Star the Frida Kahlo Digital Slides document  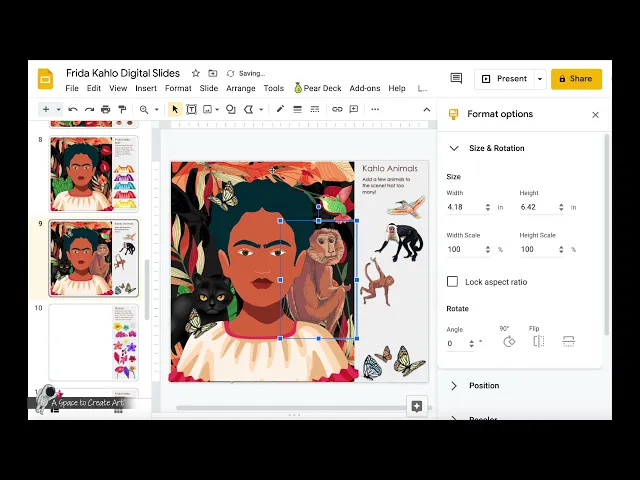196,73
